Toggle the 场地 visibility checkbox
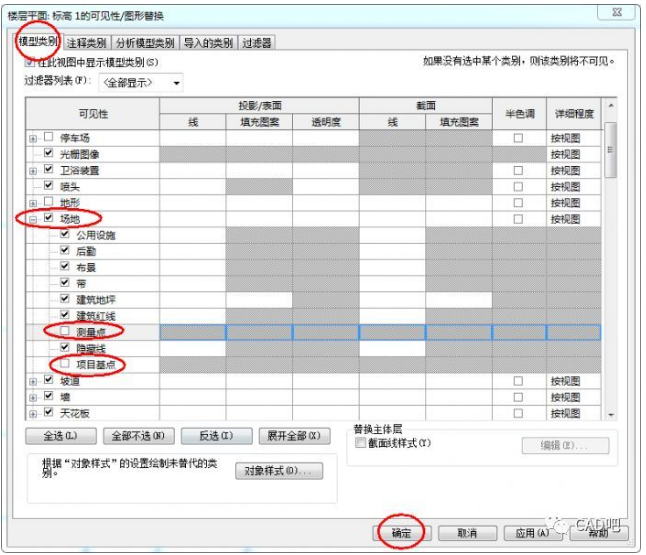The image size is (646, 555). click(49, 218)
